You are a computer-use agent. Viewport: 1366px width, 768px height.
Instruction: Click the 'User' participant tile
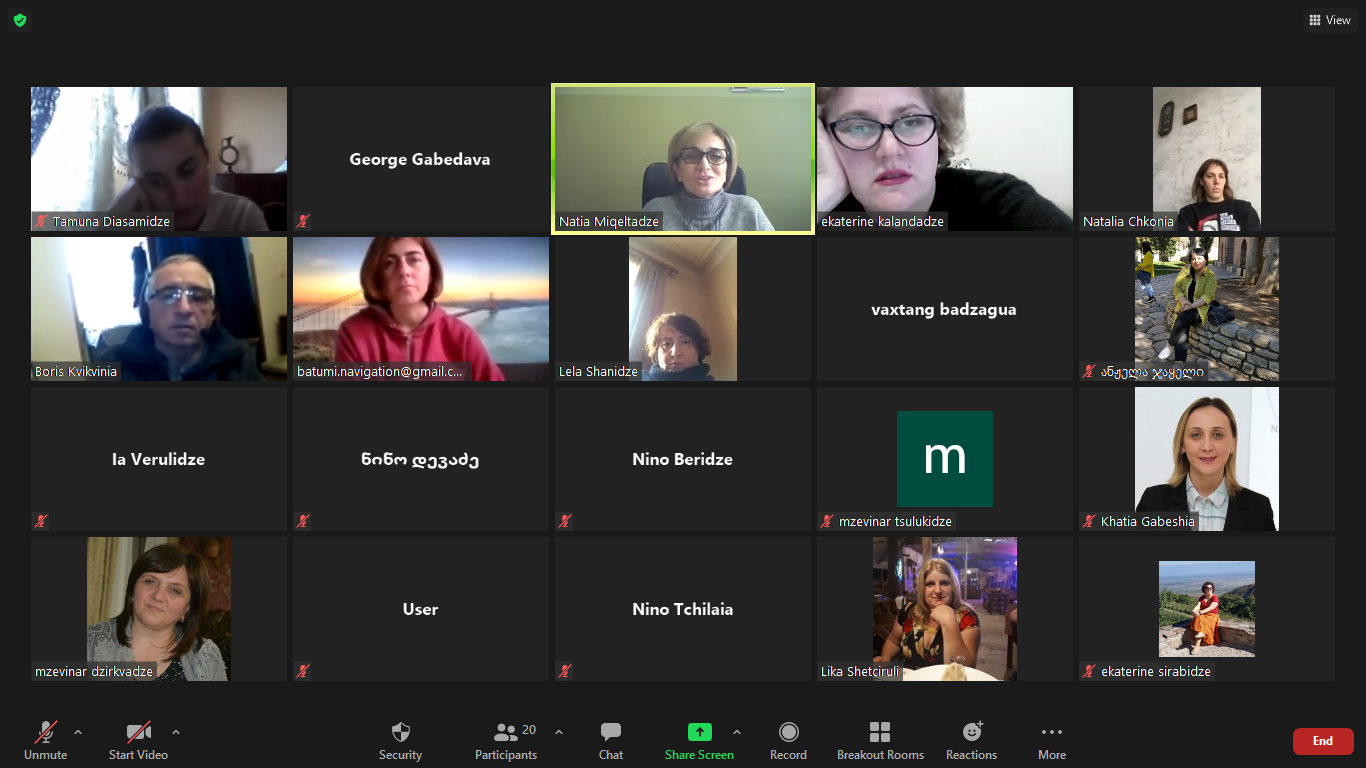pyautogui.click(x=421, y=609)
